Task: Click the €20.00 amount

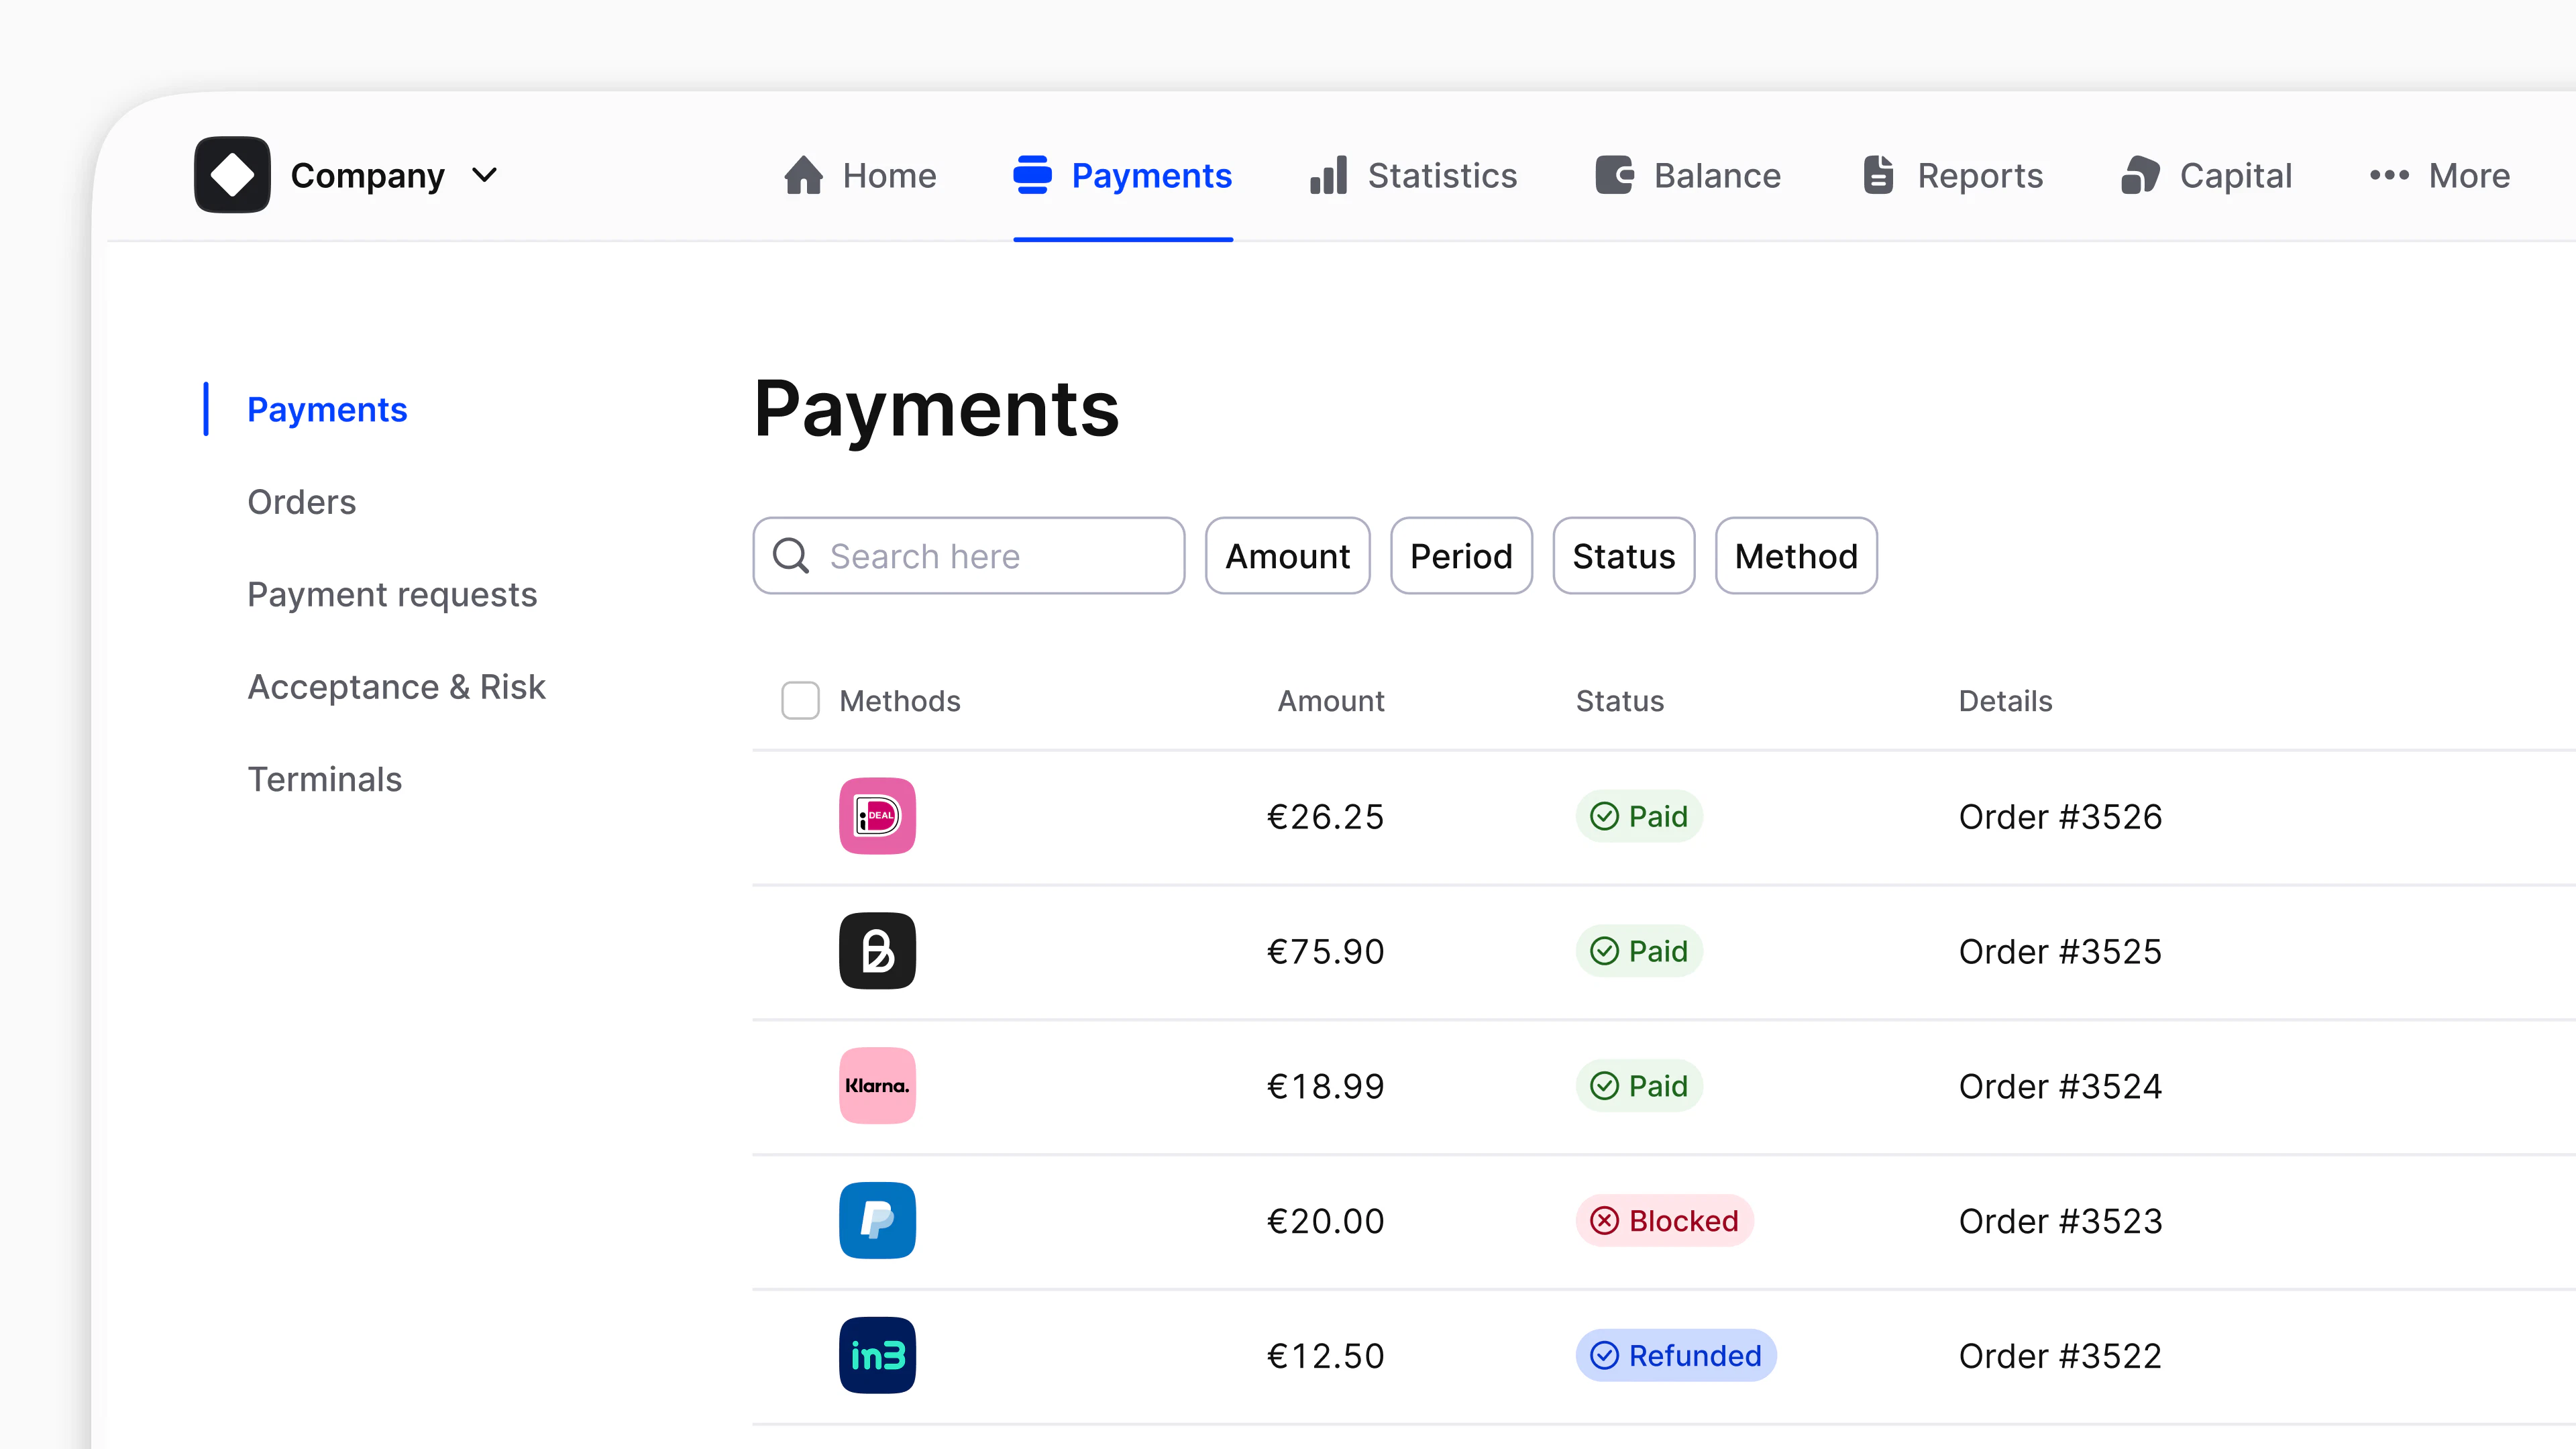Action: pyautogui.click(x=1325, y=1221)
